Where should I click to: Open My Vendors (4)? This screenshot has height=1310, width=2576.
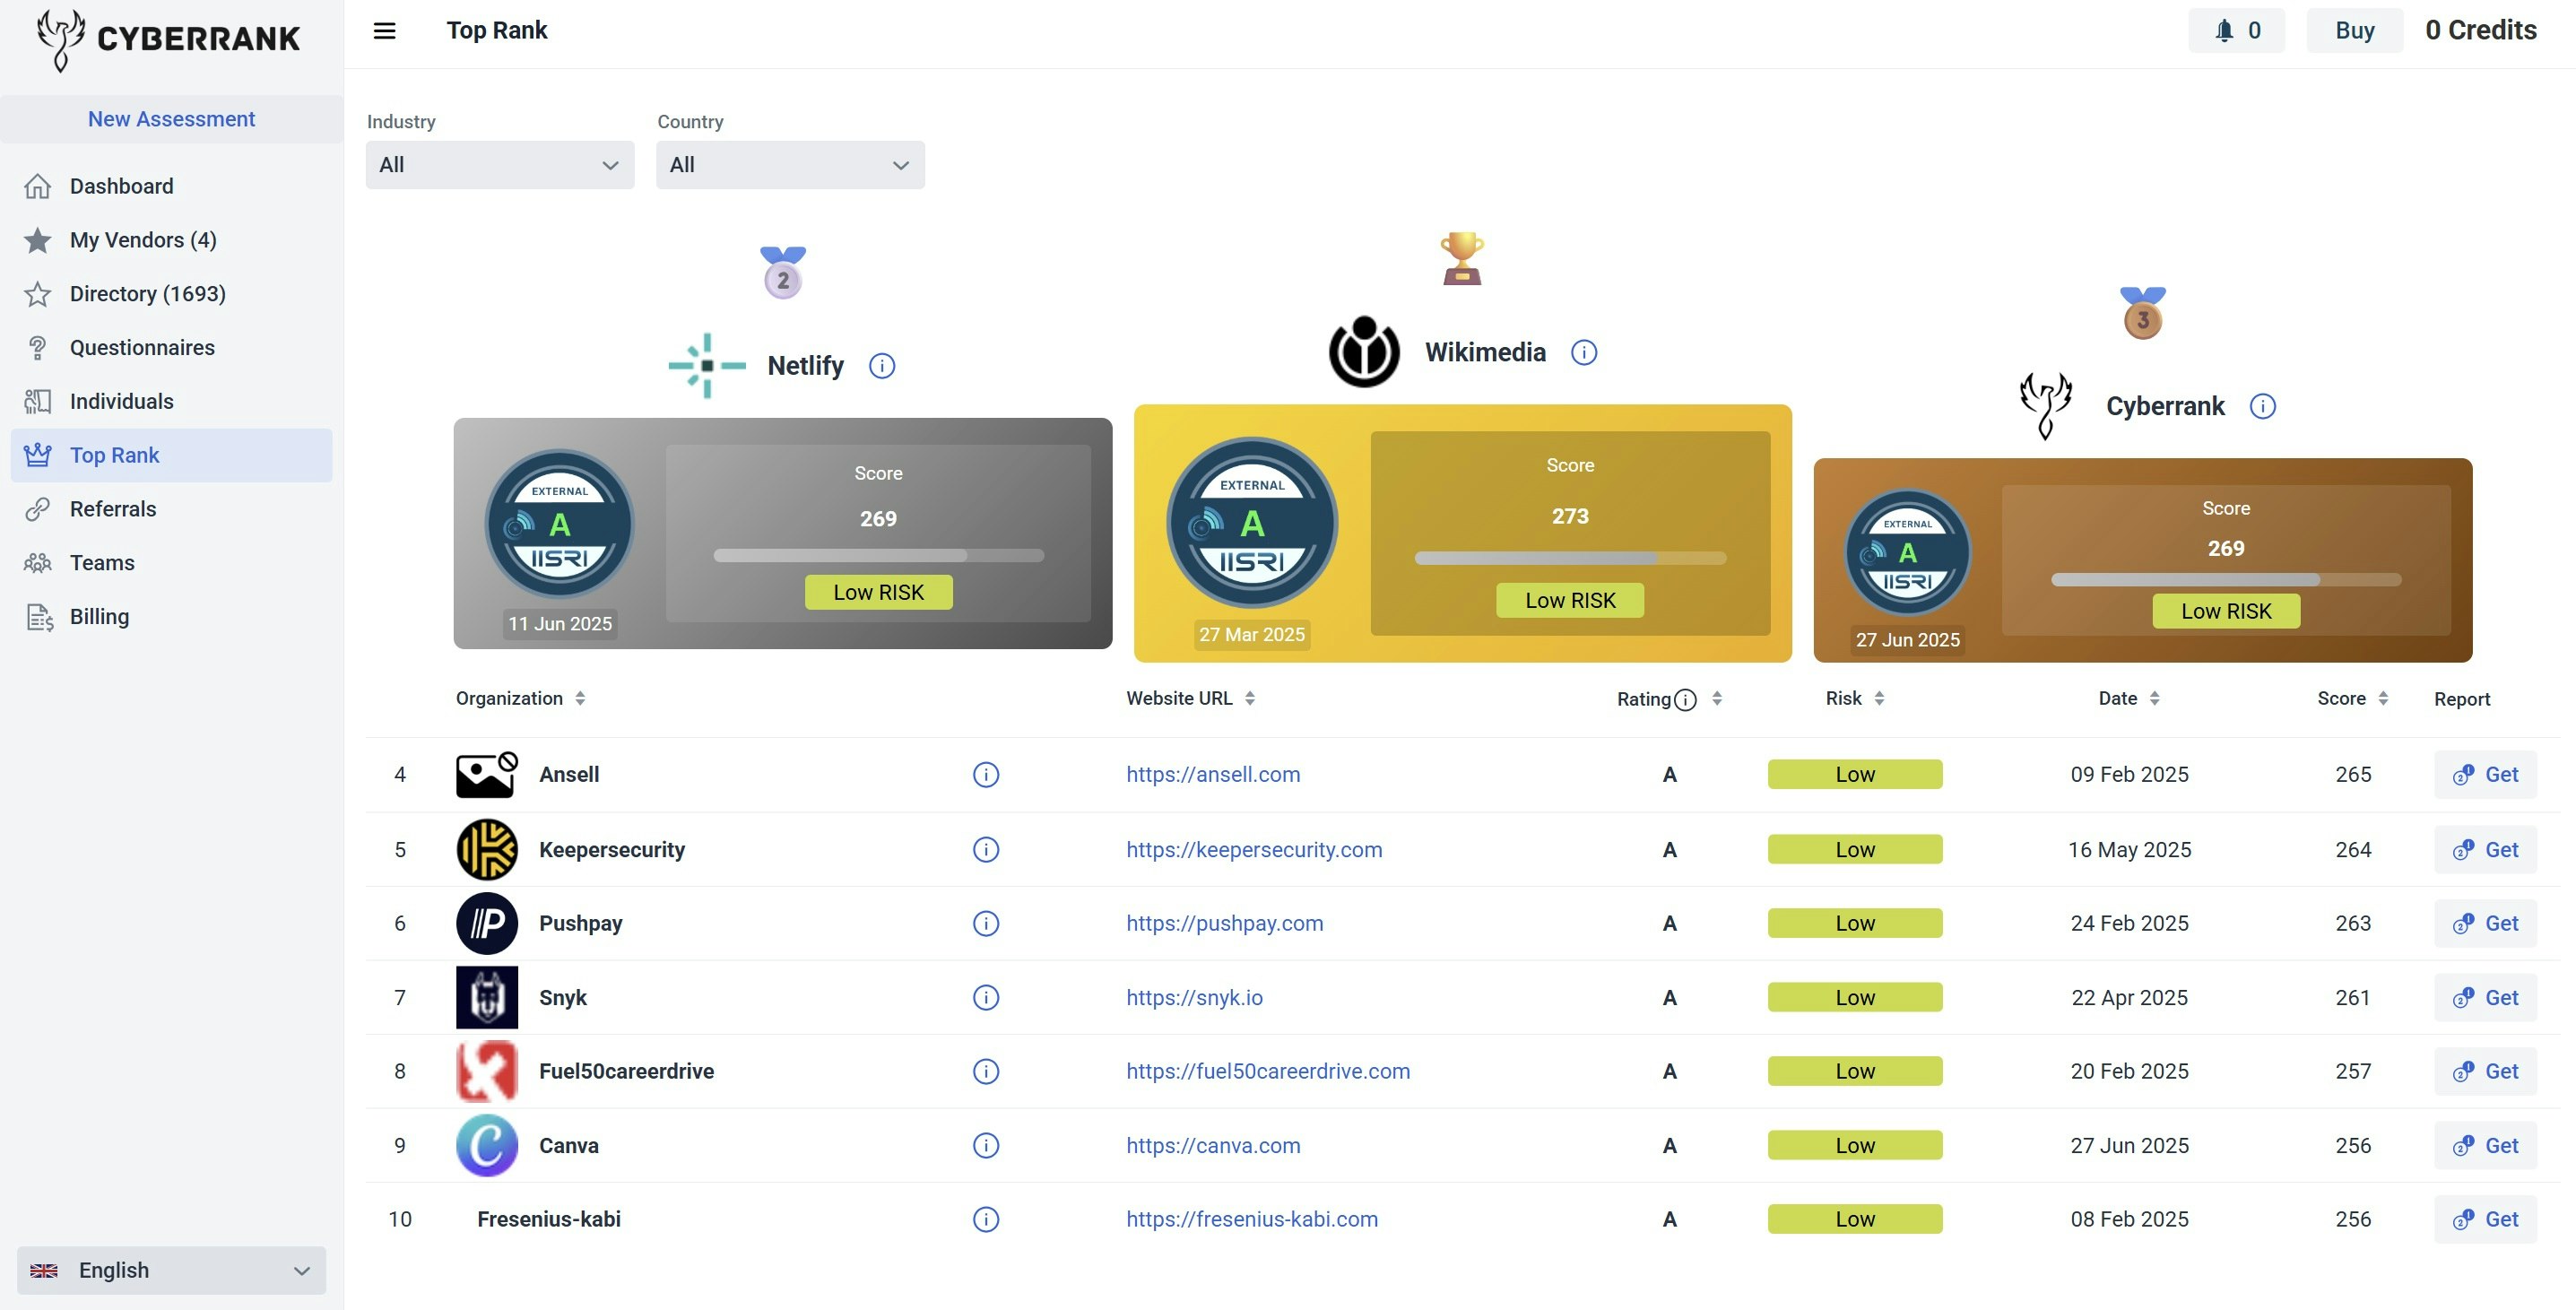click(171, 241)
